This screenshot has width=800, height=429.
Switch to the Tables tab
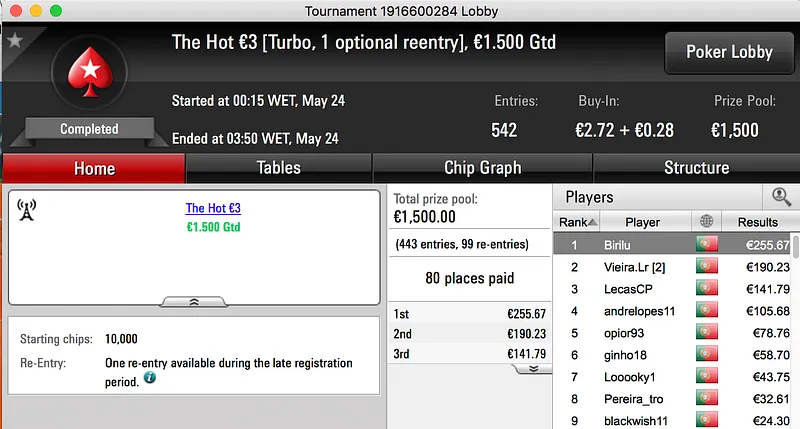tap(279, 168)
